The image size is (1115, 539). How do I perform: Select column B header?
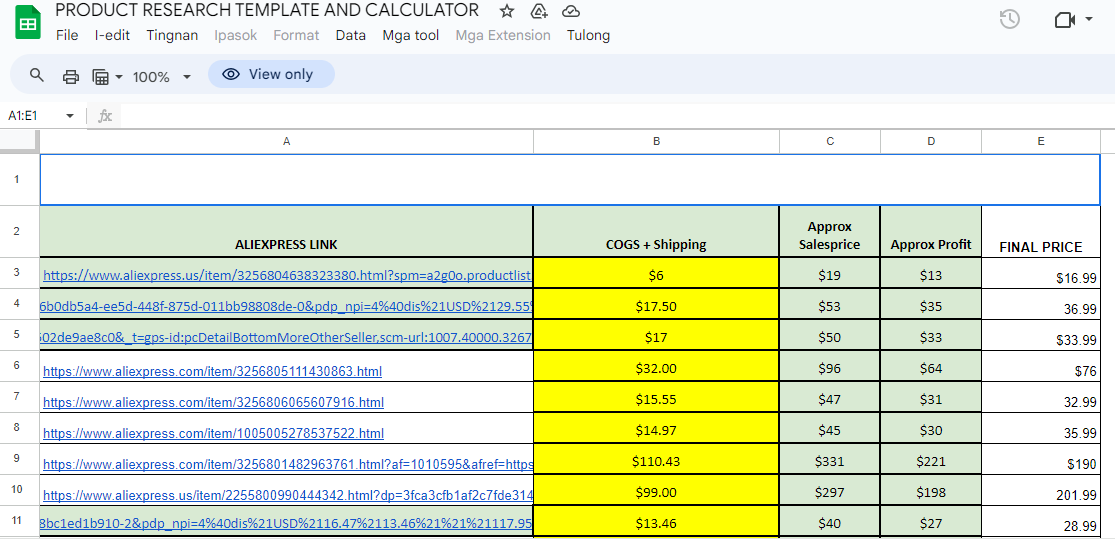656,142
